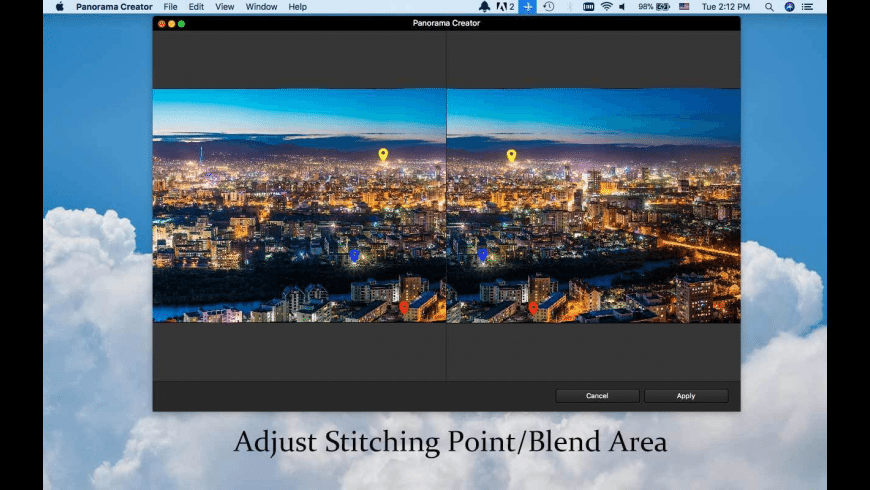This screenshot has height=490, width=870.
Task: Open the Bluetooth menu bar icon
Action: (569, 7)
